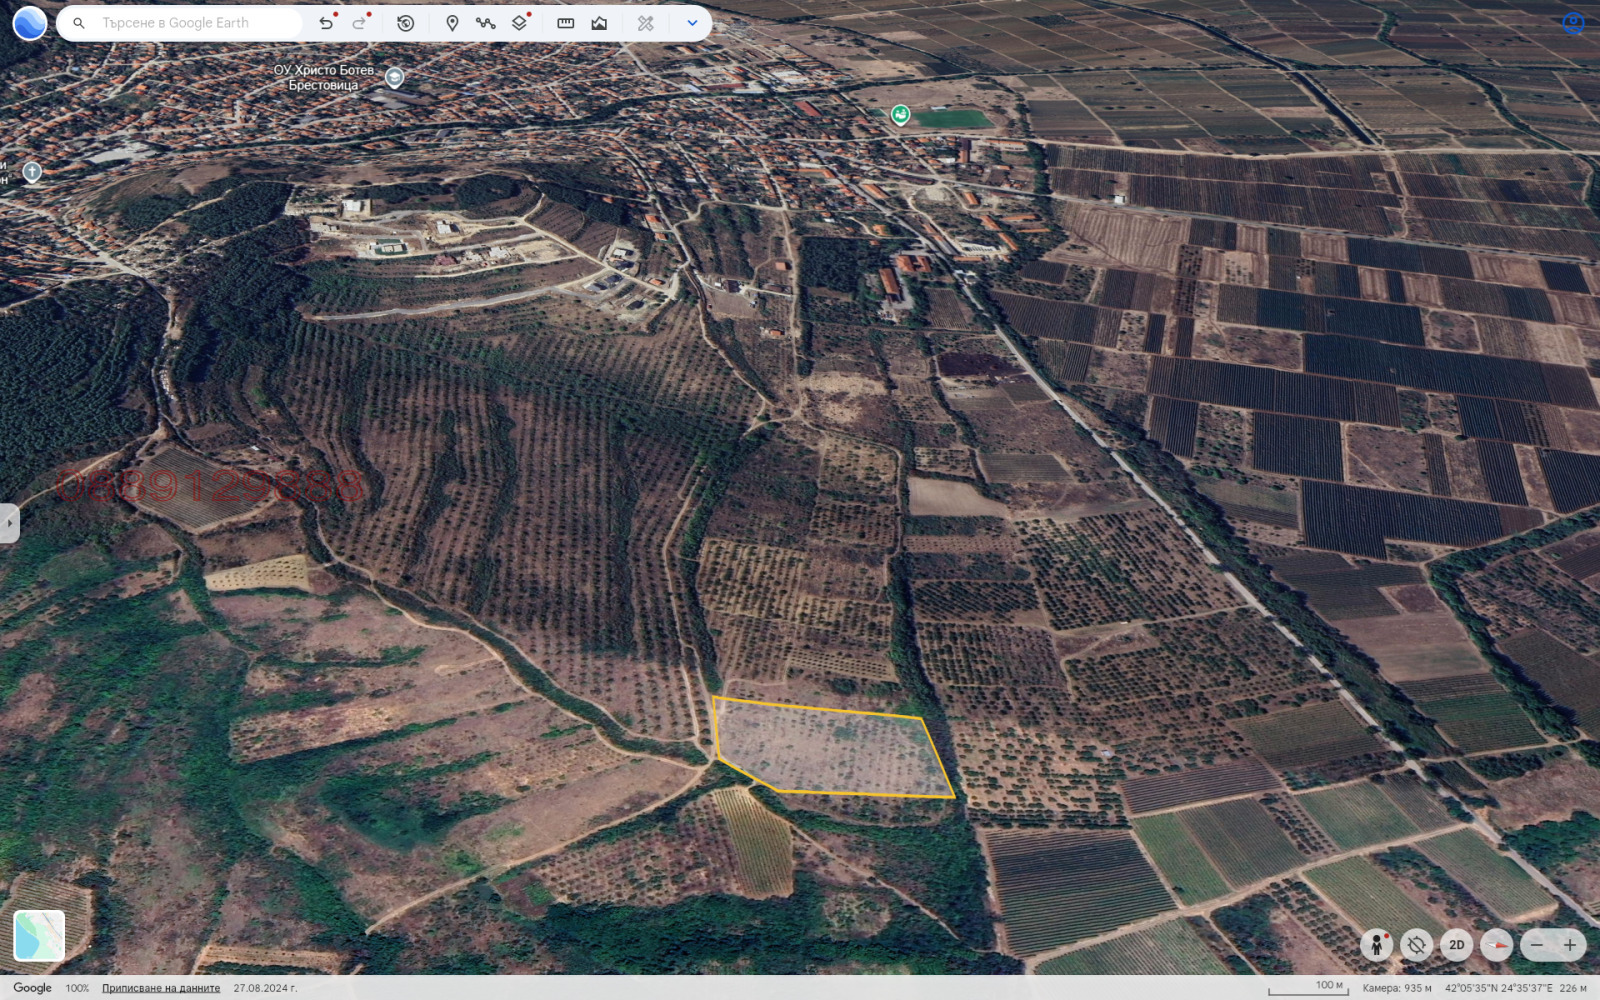Screen dimensions: 1600x1000
Task: Open the Google Earth main menu logo
Action: click(30, 23)
